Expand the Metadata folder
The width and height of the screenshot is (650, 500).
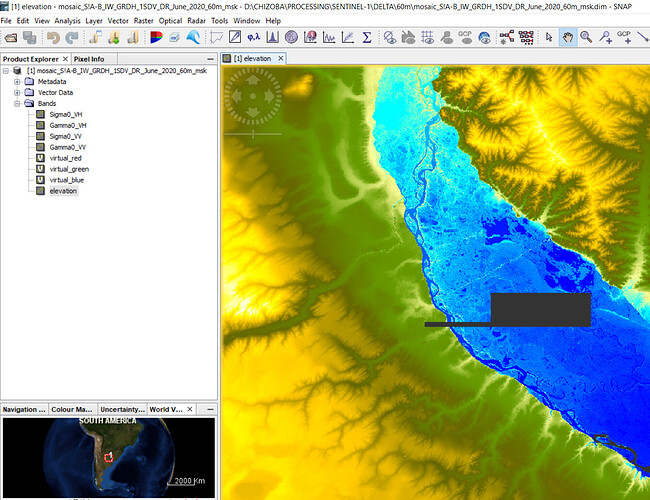tap(17, 82)
